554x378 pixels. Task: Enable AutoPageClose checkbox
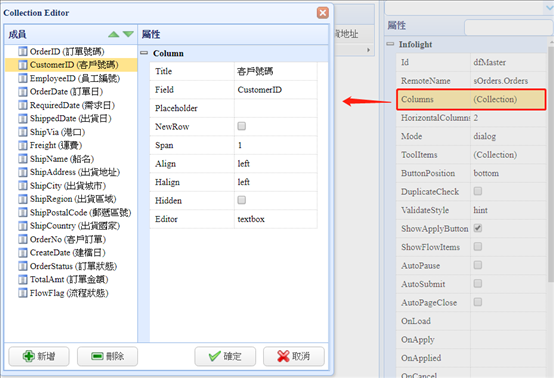(478, 302)
